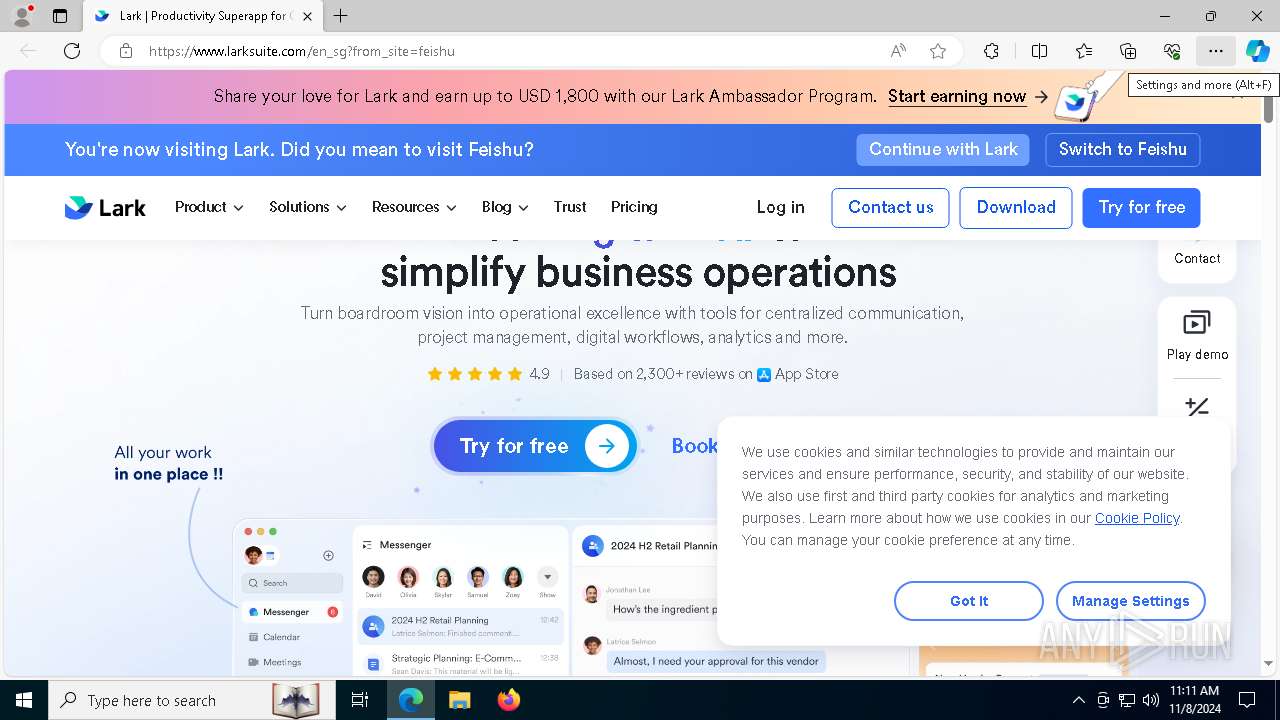Click the Play demo icon
Viewport: 1280px width, 720px height.
coord(1197,323)
